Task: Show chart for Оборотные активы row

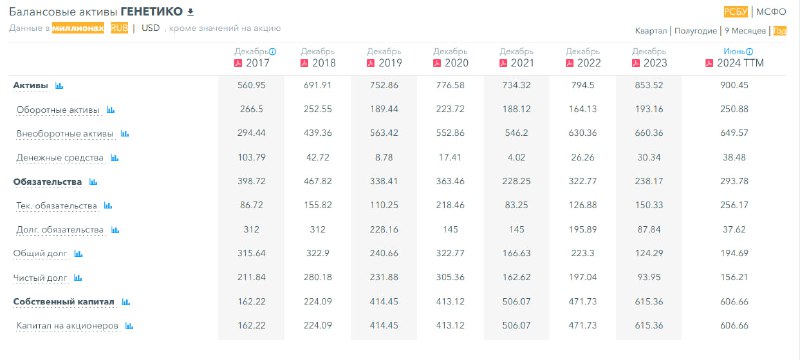Action: pyautogui.click(x=111, y=110)
